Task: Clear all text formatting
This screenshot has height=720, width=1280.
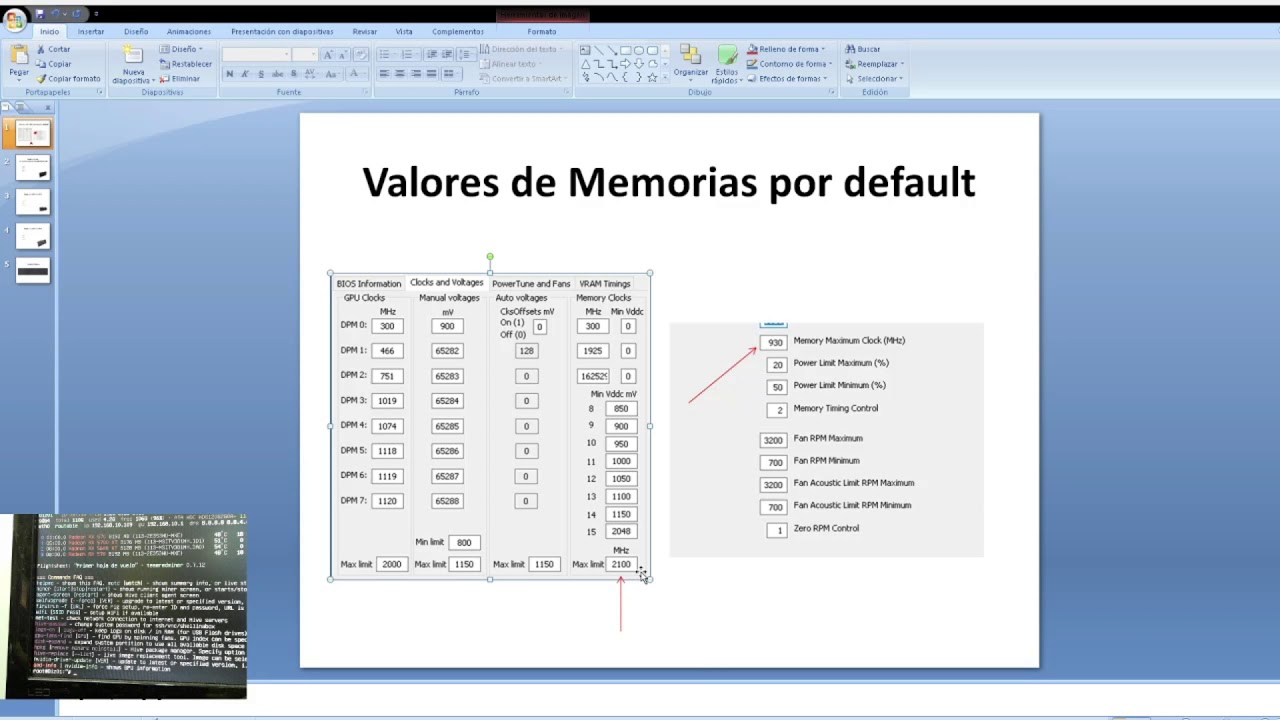Action: (x=361, y=54)
